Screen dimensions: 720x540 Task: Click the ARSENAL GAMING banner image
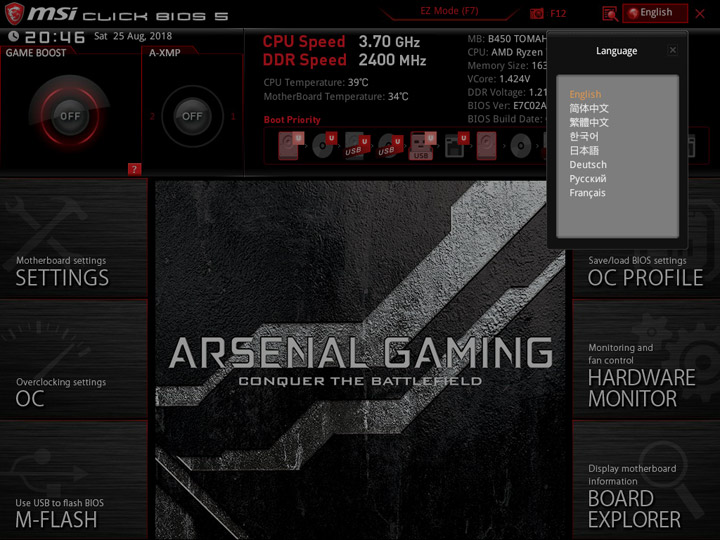coord(360,360)
